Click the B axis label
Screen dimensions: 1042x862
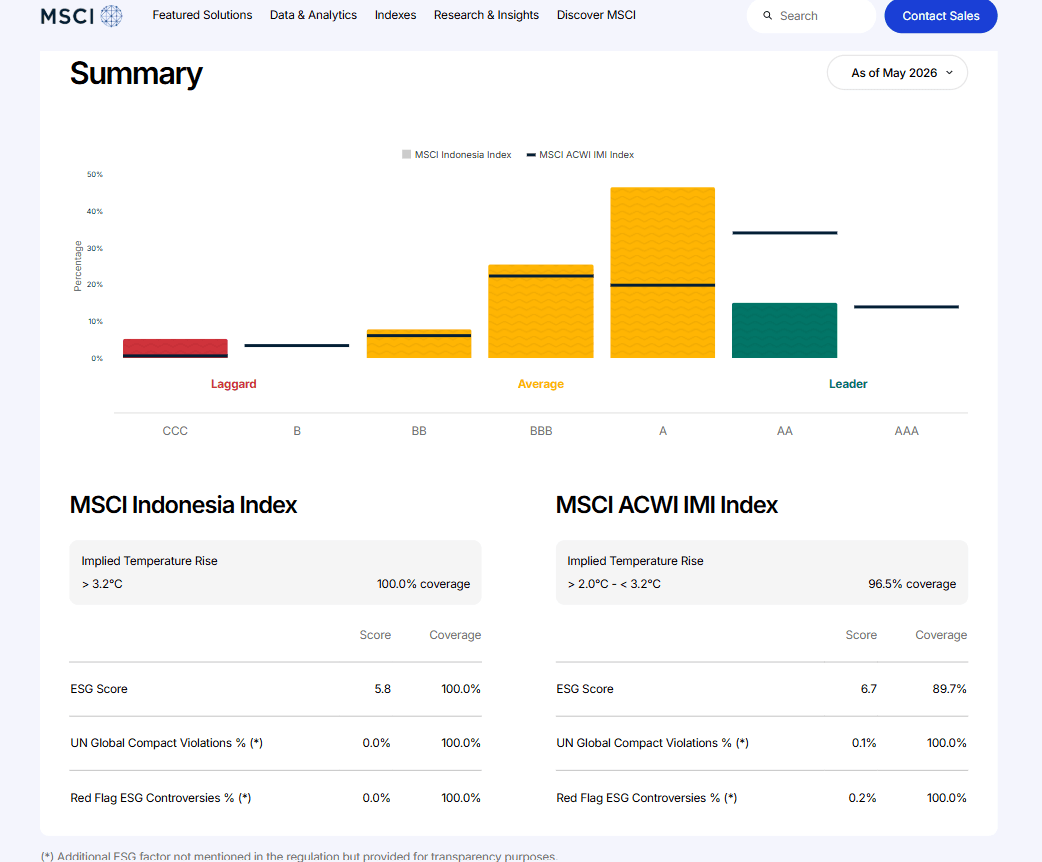tap(297, 431)
